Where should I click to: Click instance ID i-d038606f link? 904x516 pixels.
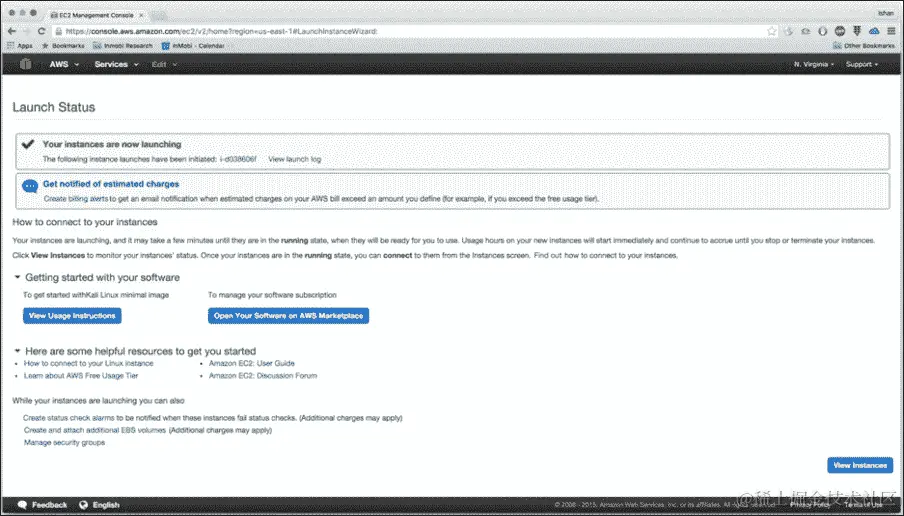click(238, 159)
